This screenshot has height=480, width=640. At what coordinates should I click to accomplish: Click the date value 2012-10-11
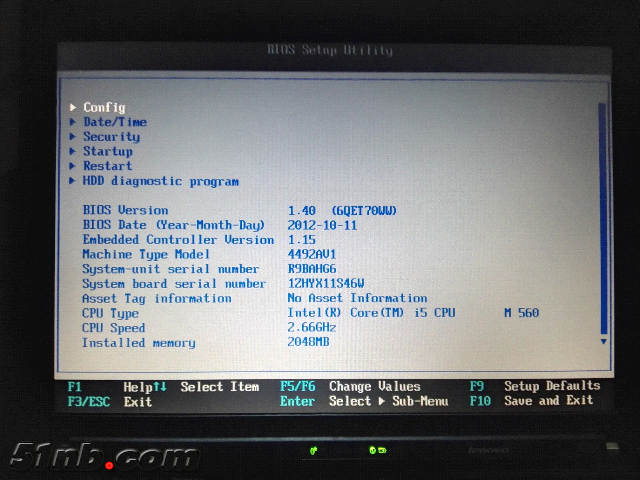pos(322,225)
